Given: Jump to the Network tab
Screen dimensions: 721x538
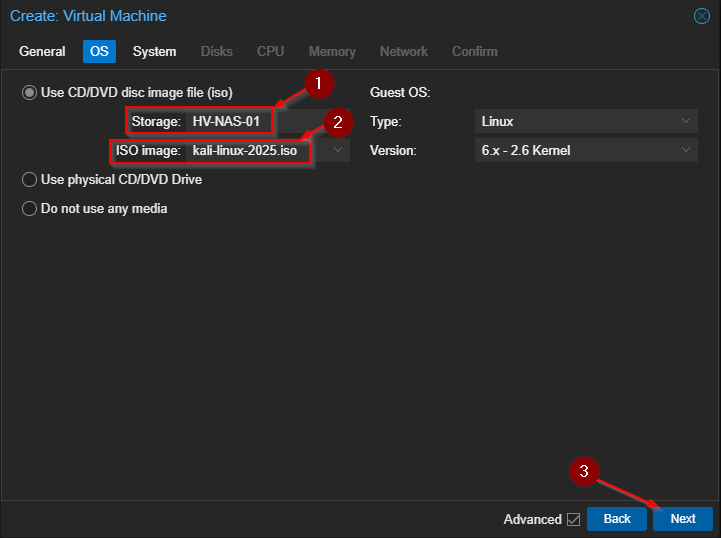Looking at the screenshot, I should 403,51.
